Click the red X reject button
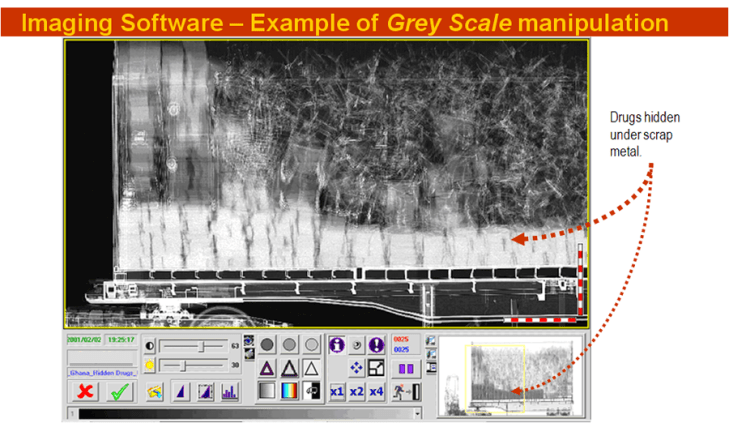This screenshot has width=729, height=423. pos(86,391)
